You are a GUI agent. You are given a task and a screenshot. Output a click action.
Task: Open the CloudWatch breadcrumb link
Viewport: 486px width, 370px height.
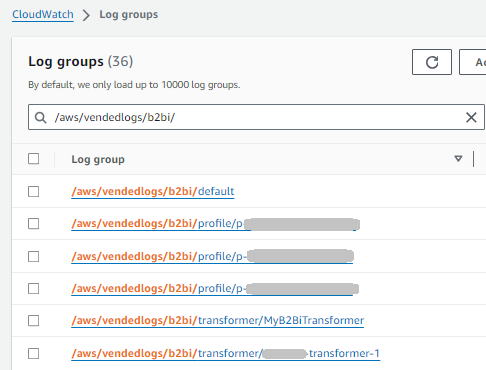click(x=43, y=15)
